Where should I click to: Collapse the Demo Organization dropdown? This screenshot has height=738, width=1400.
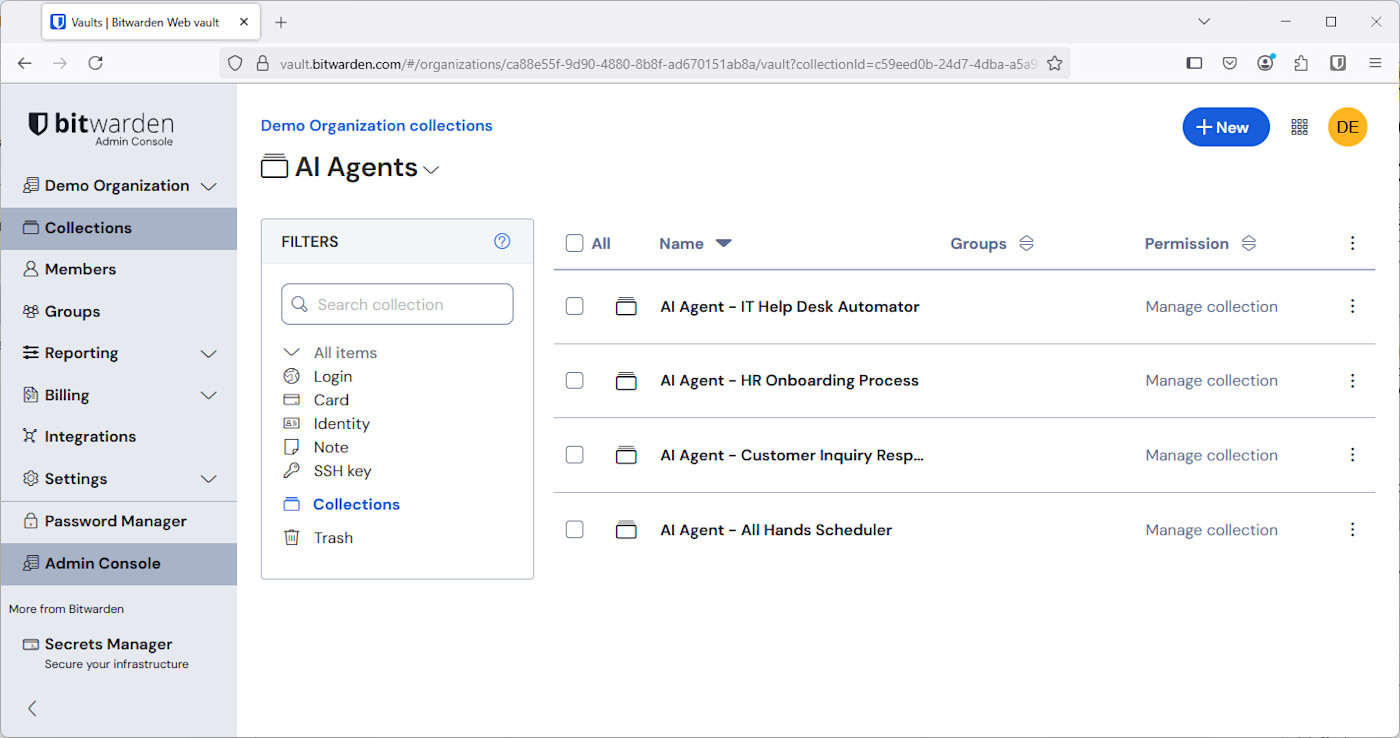(208, 185)
